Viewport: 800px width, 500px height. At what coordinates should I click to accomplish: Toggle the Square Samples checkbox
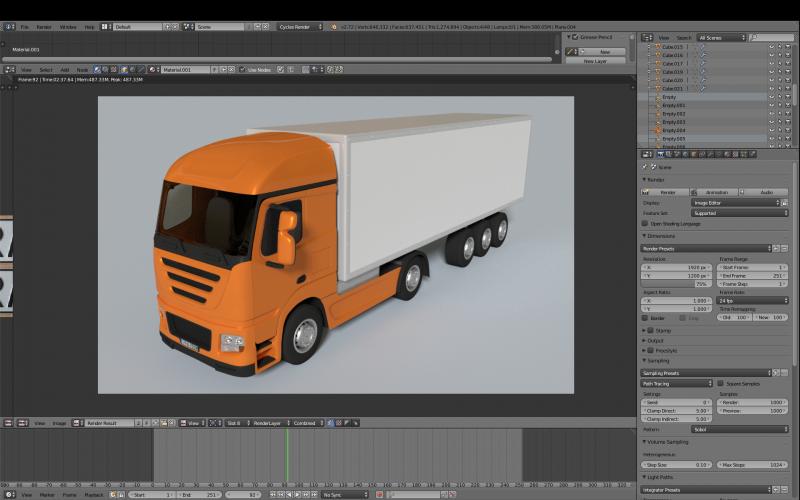point(720,384)
